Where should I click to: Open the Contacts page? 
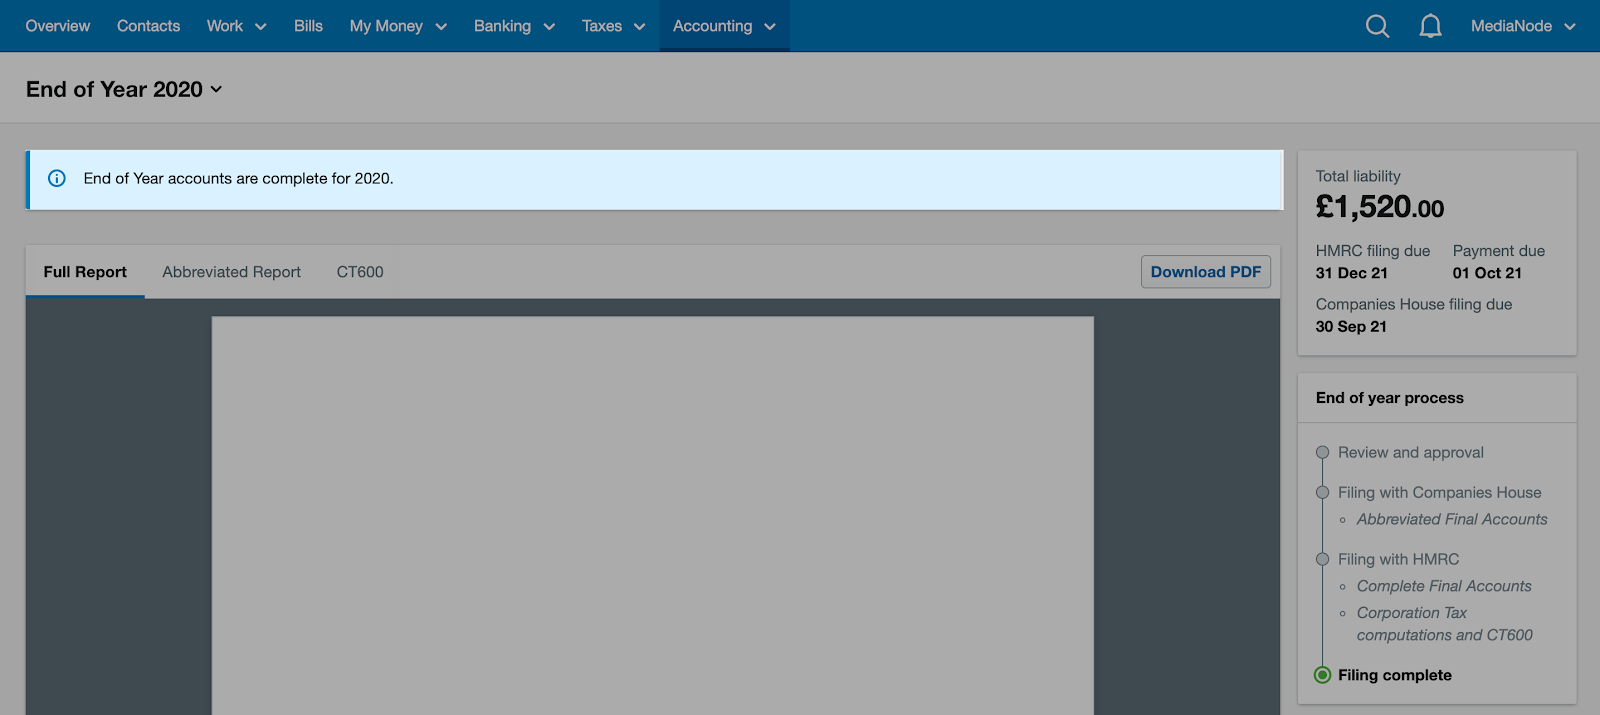(x=148, y=26)
